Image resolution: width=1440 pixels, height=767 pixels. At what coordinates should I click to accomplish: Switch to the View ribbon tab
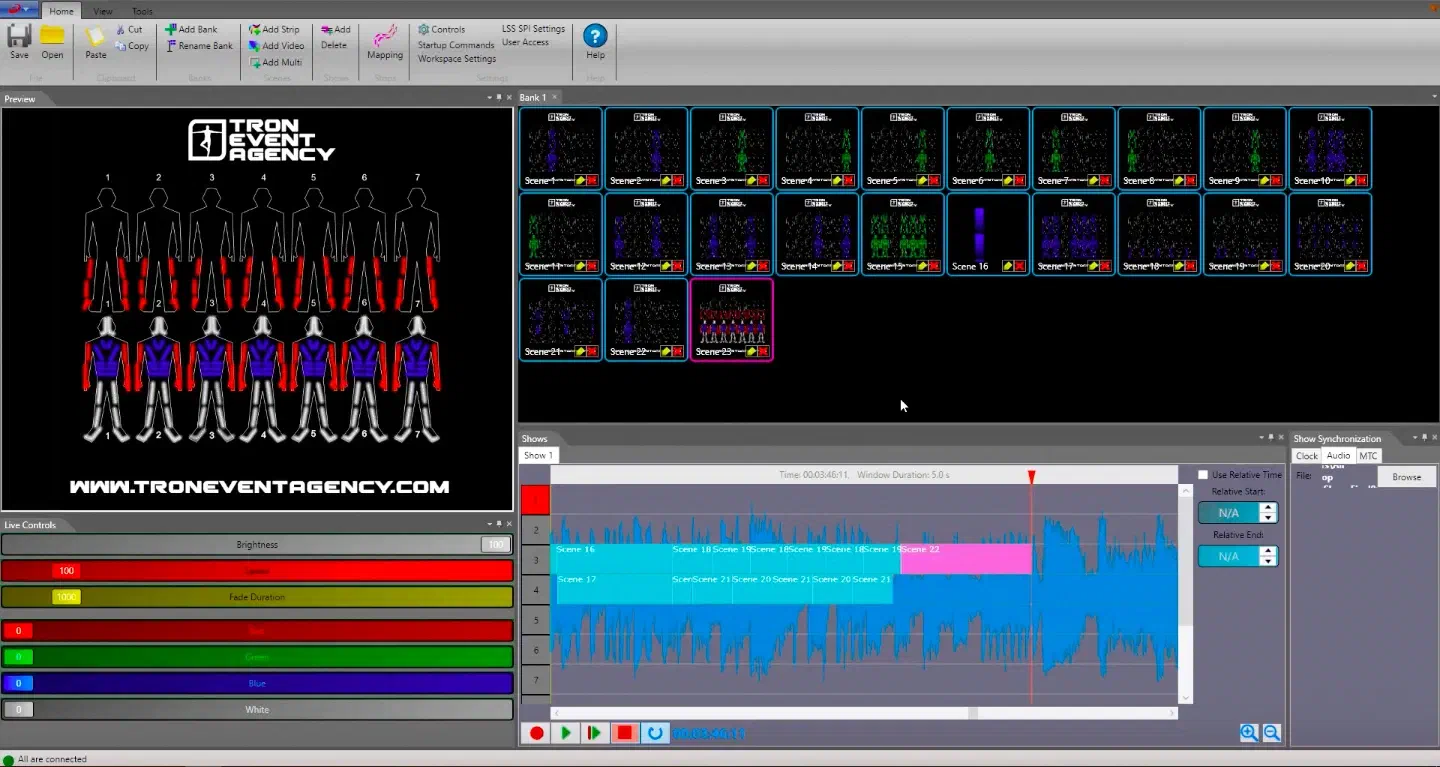click(102, 11)
